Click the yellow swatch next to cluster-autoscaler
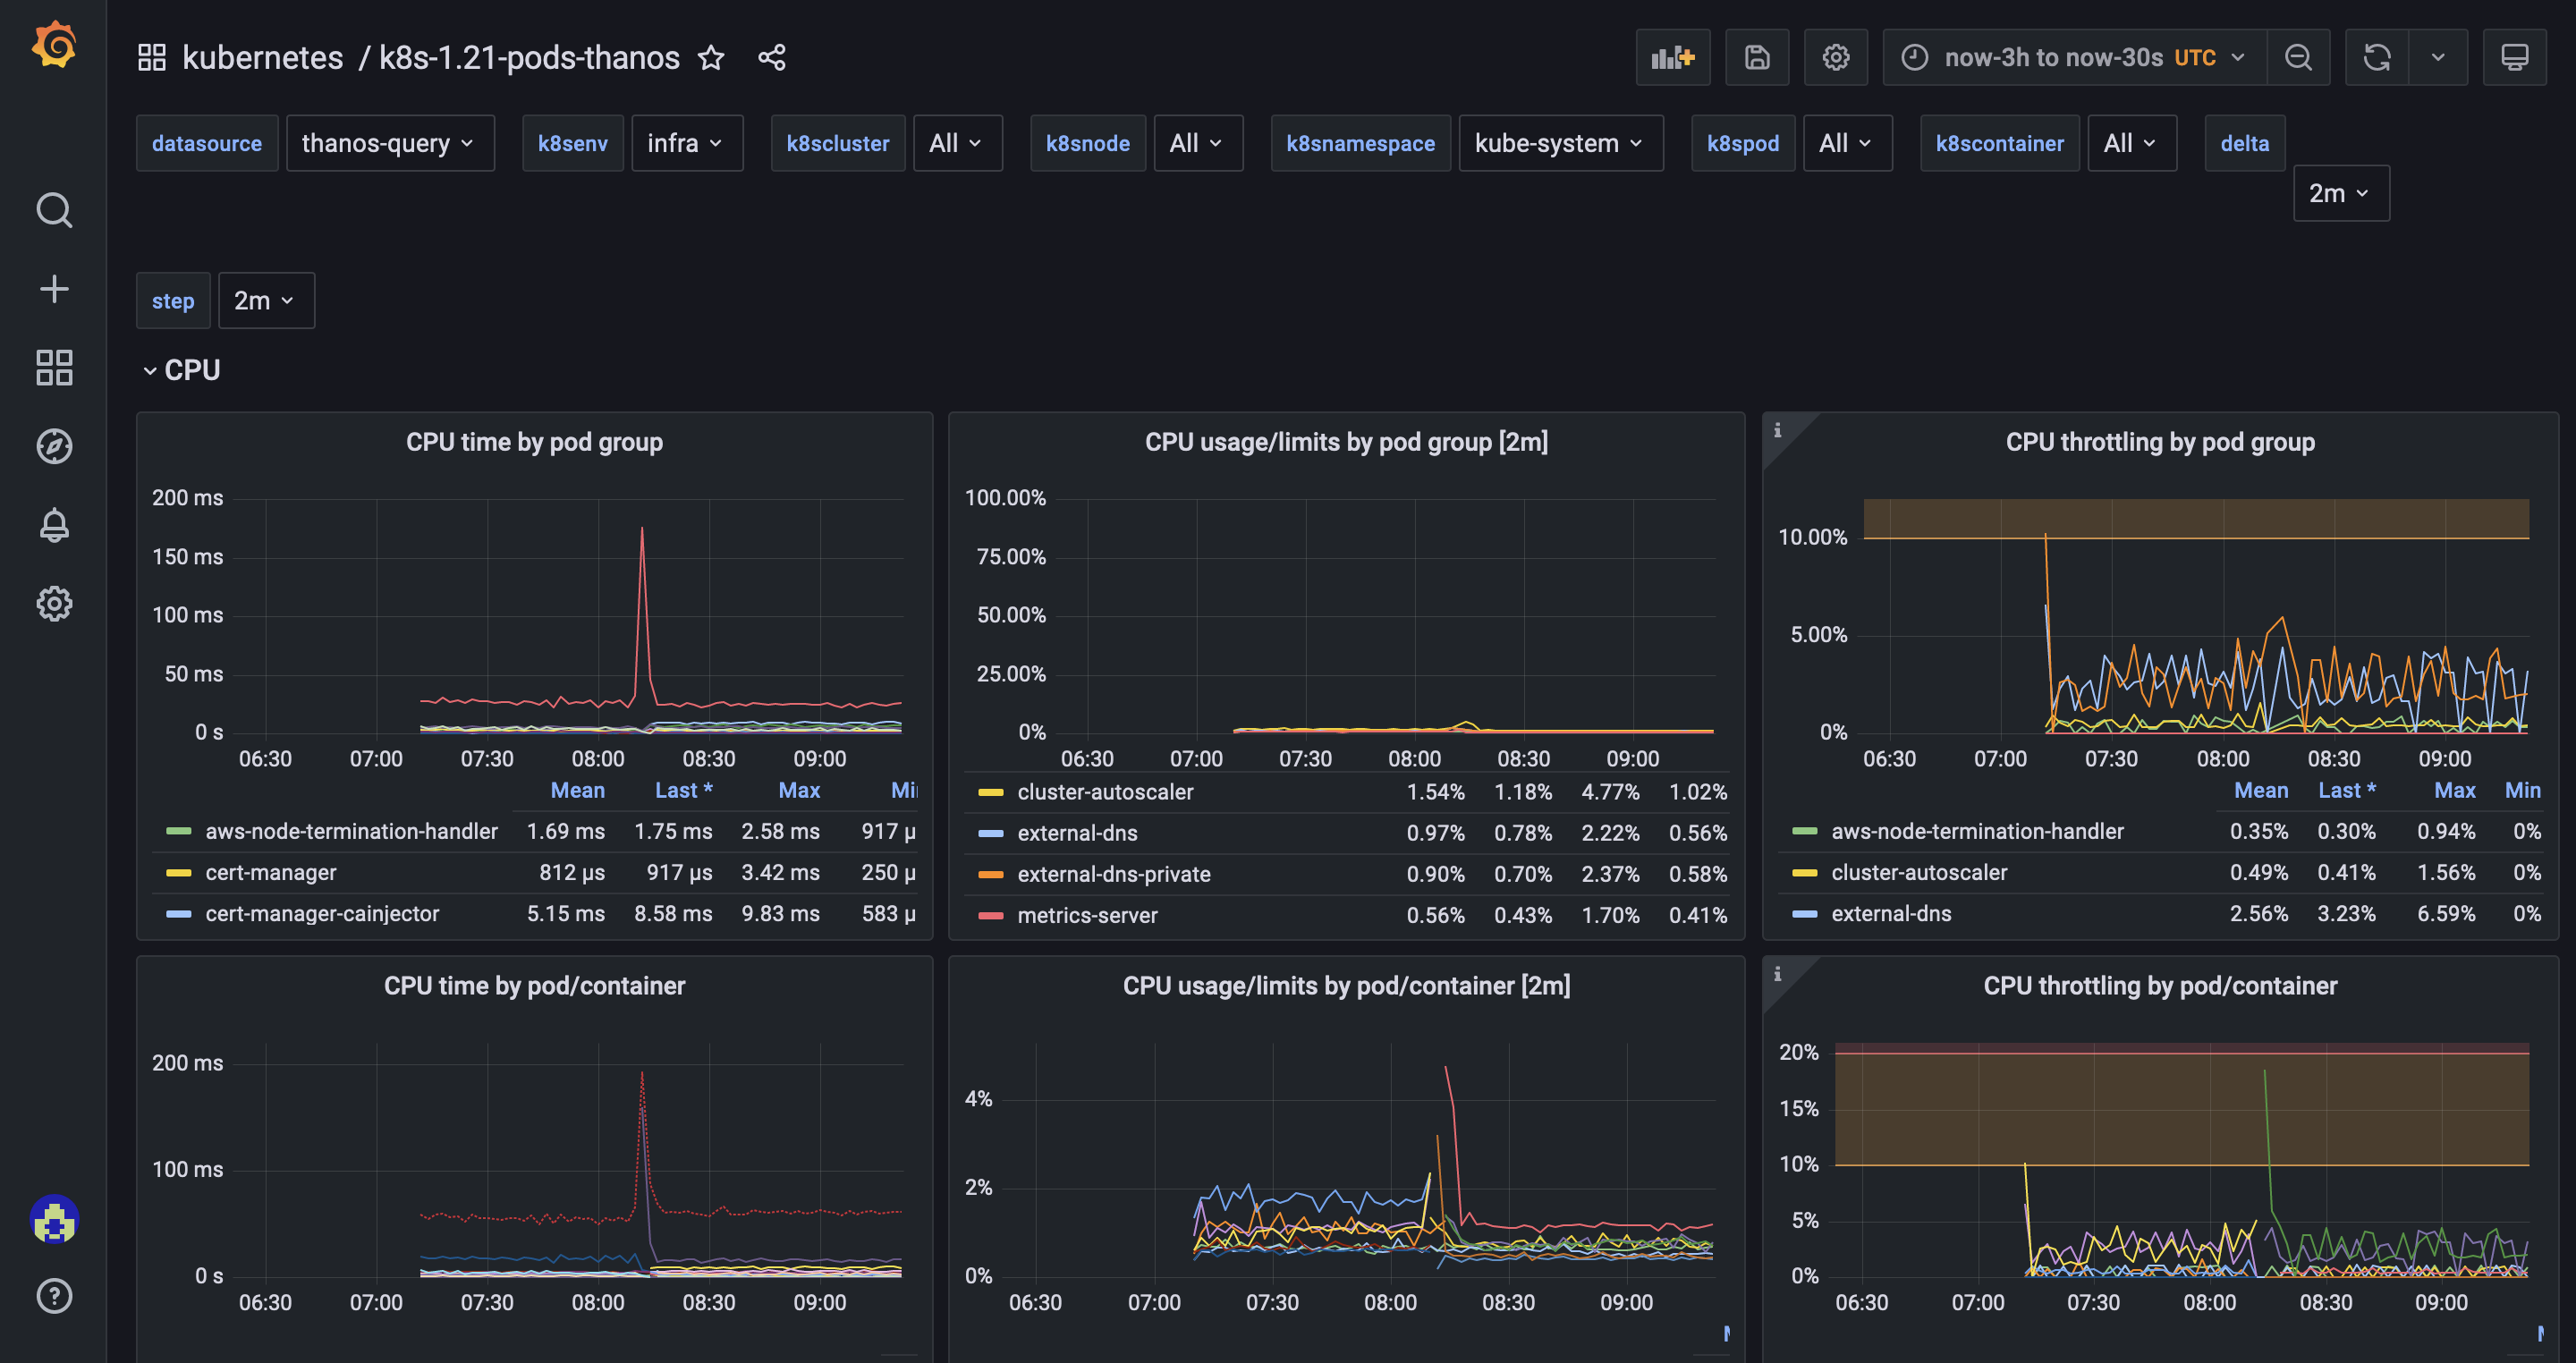Screen dimensions: 2576x1363 coord(992,791)
